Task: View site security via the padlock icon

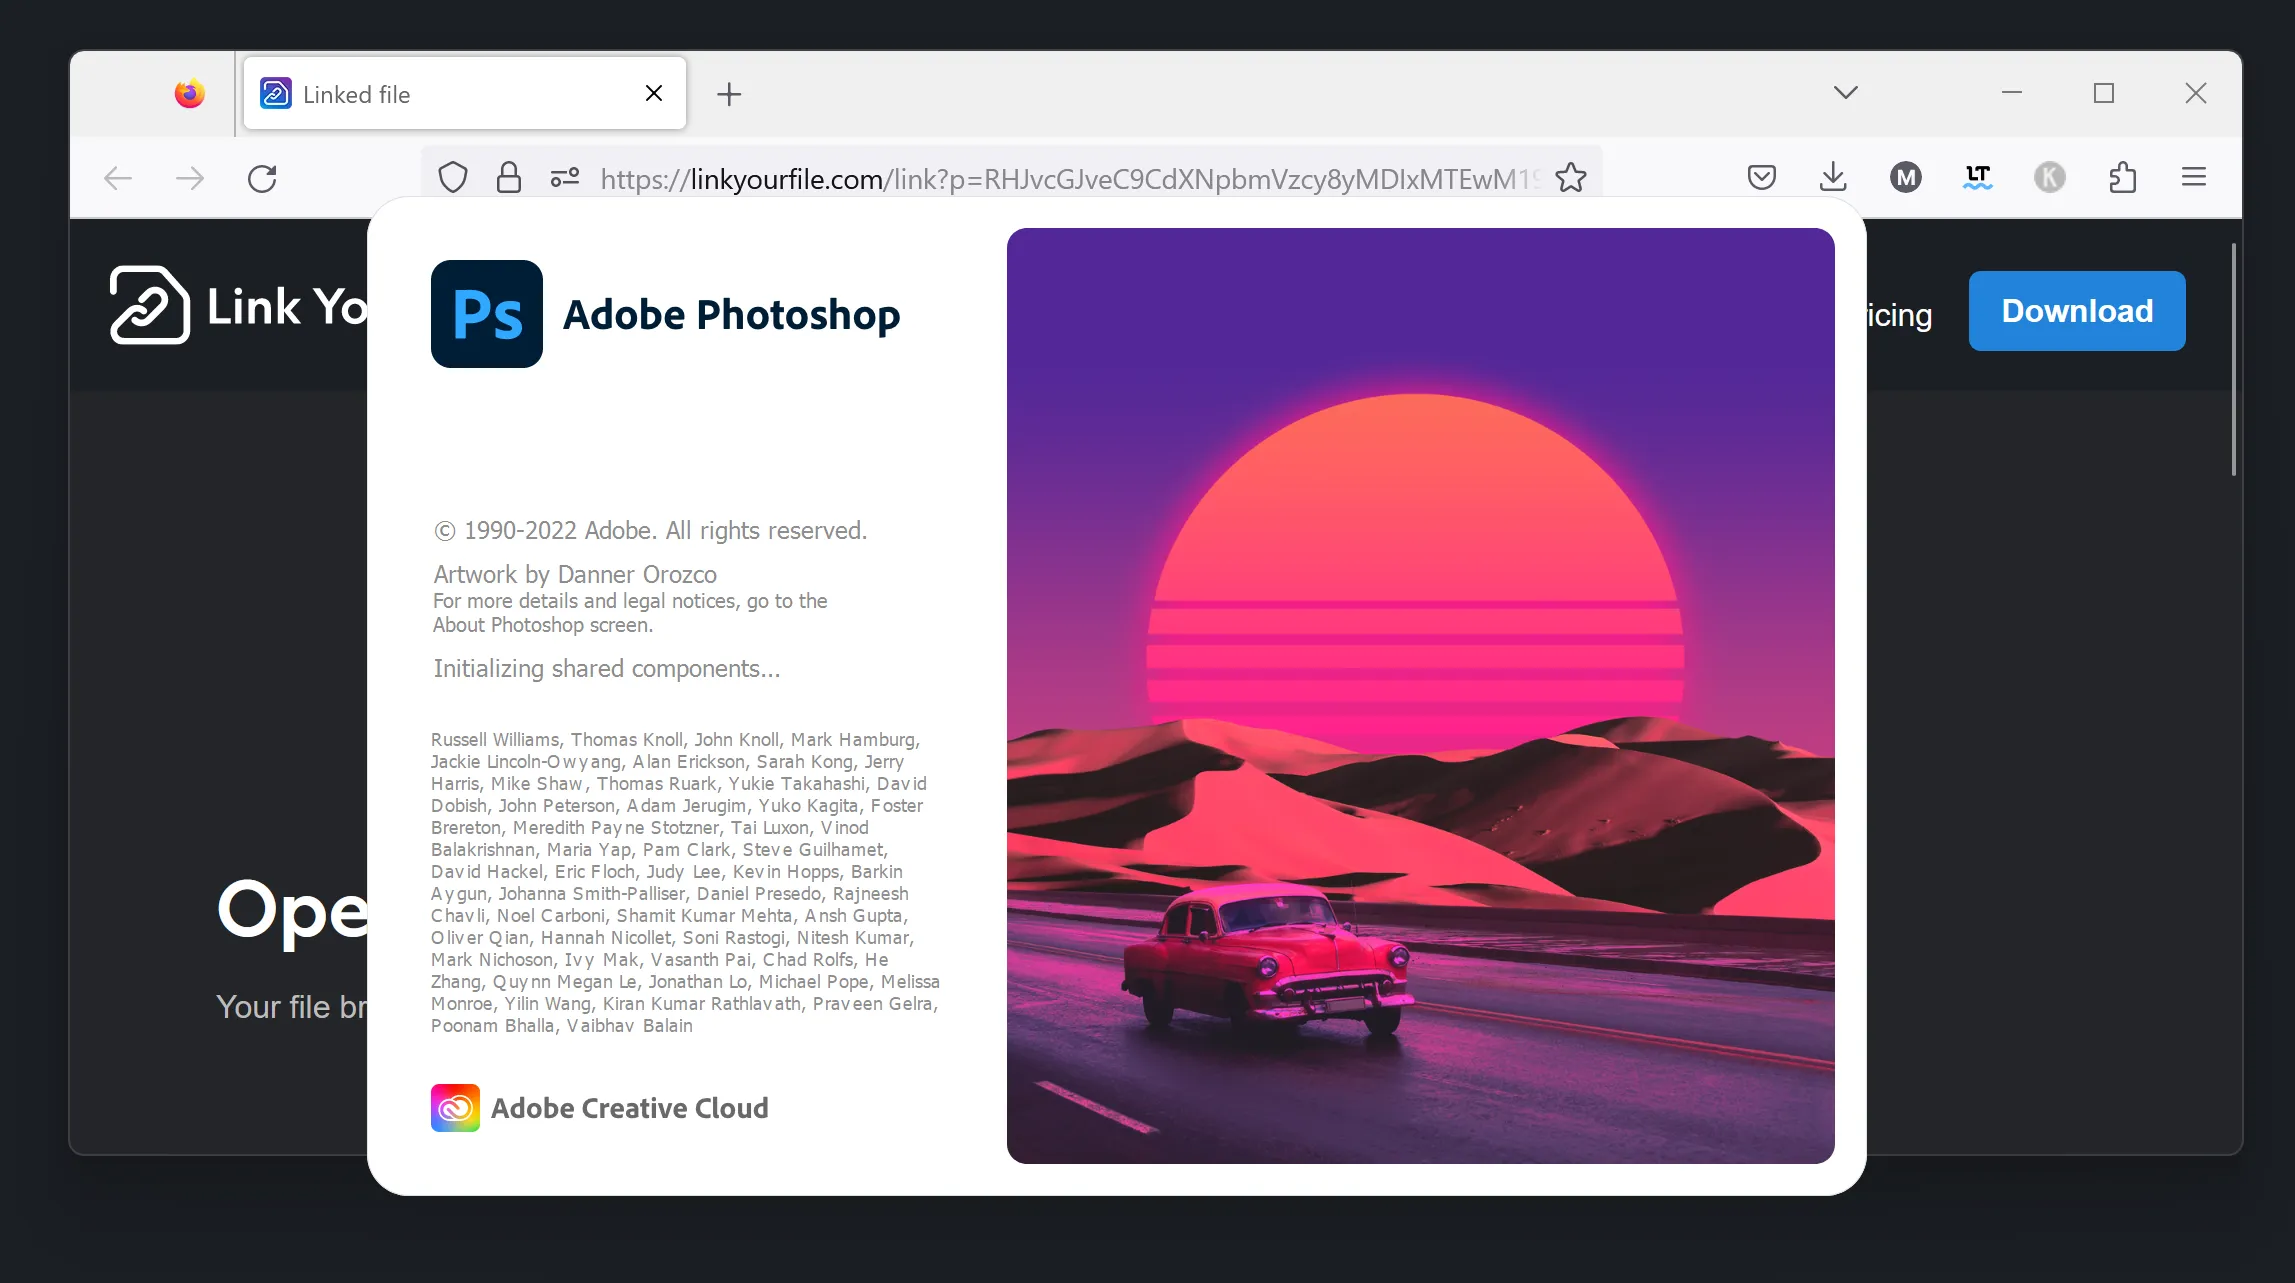Action: 509,177
